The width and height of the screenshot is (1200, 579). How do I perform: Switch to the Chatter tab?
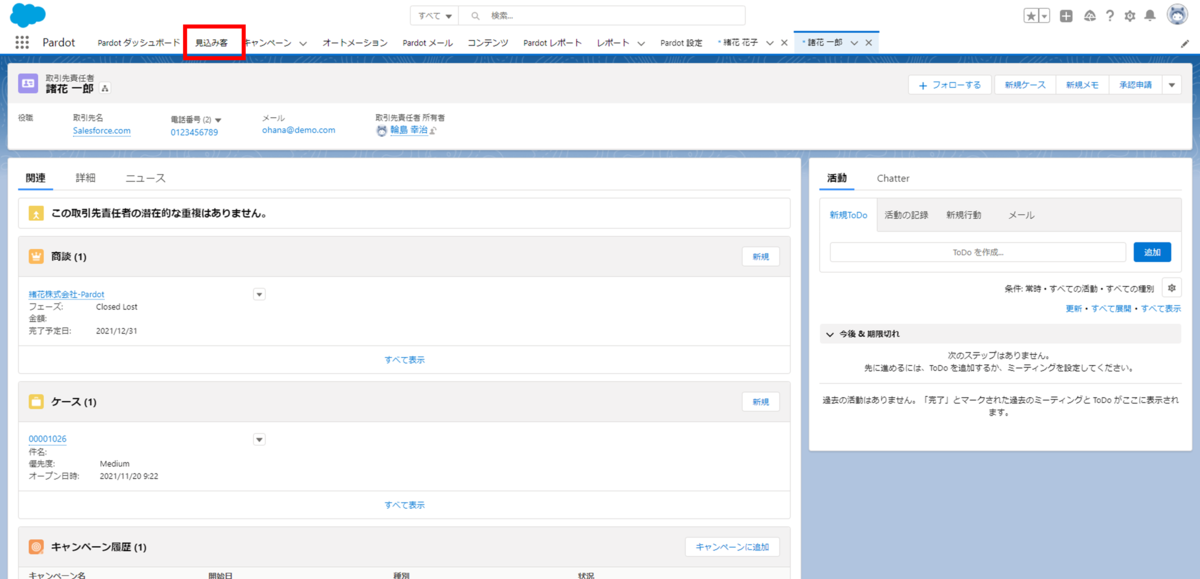pos(893,178)
